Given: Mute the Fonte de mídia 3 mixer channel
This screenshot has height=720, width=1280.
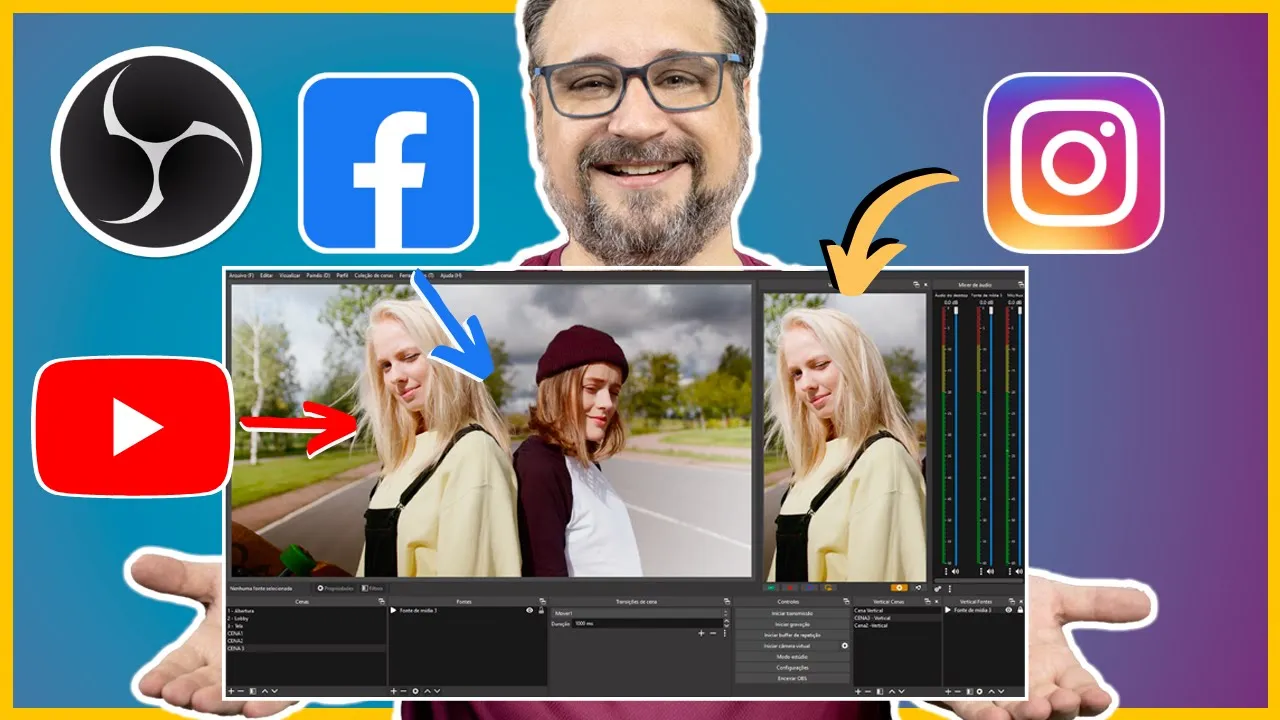Looking at the screenshot, I should tap(990, 572).
